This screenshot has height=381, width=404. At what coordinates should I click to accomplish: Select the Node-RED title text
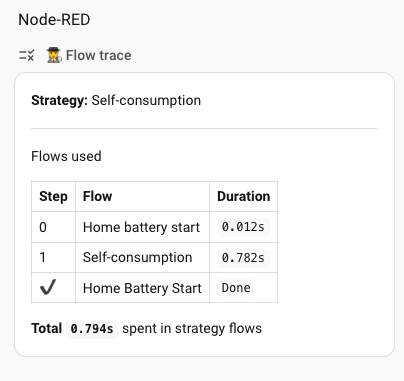[x=54, y=20]
